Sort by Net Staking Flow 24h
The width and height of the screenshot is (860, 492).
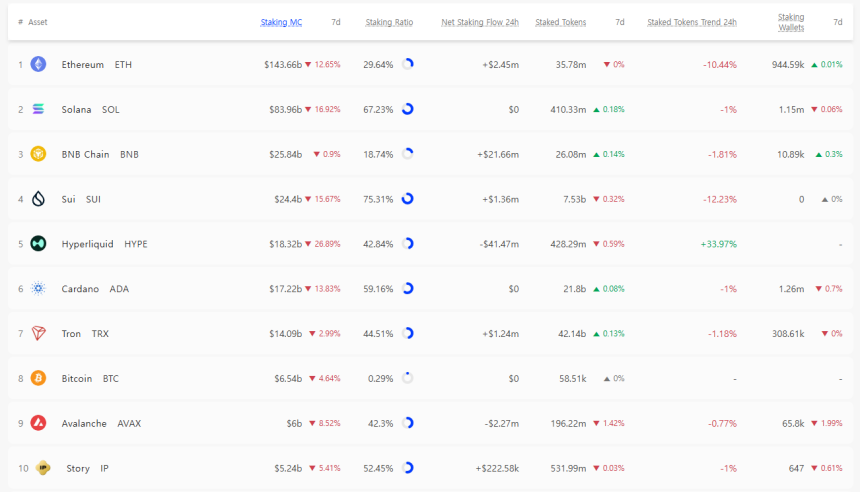pos(479,22)
